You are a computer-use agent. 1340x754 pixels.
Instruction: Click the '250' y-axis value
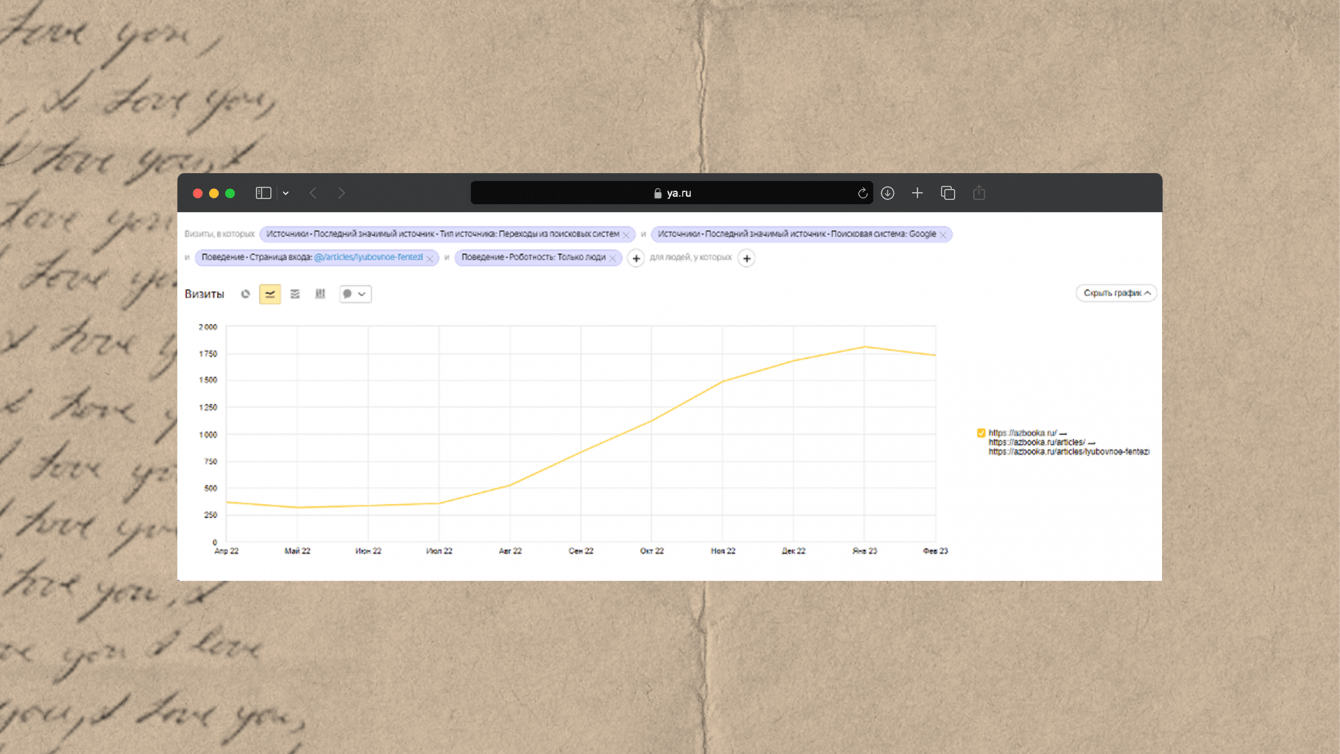click(x=210, y=516)
